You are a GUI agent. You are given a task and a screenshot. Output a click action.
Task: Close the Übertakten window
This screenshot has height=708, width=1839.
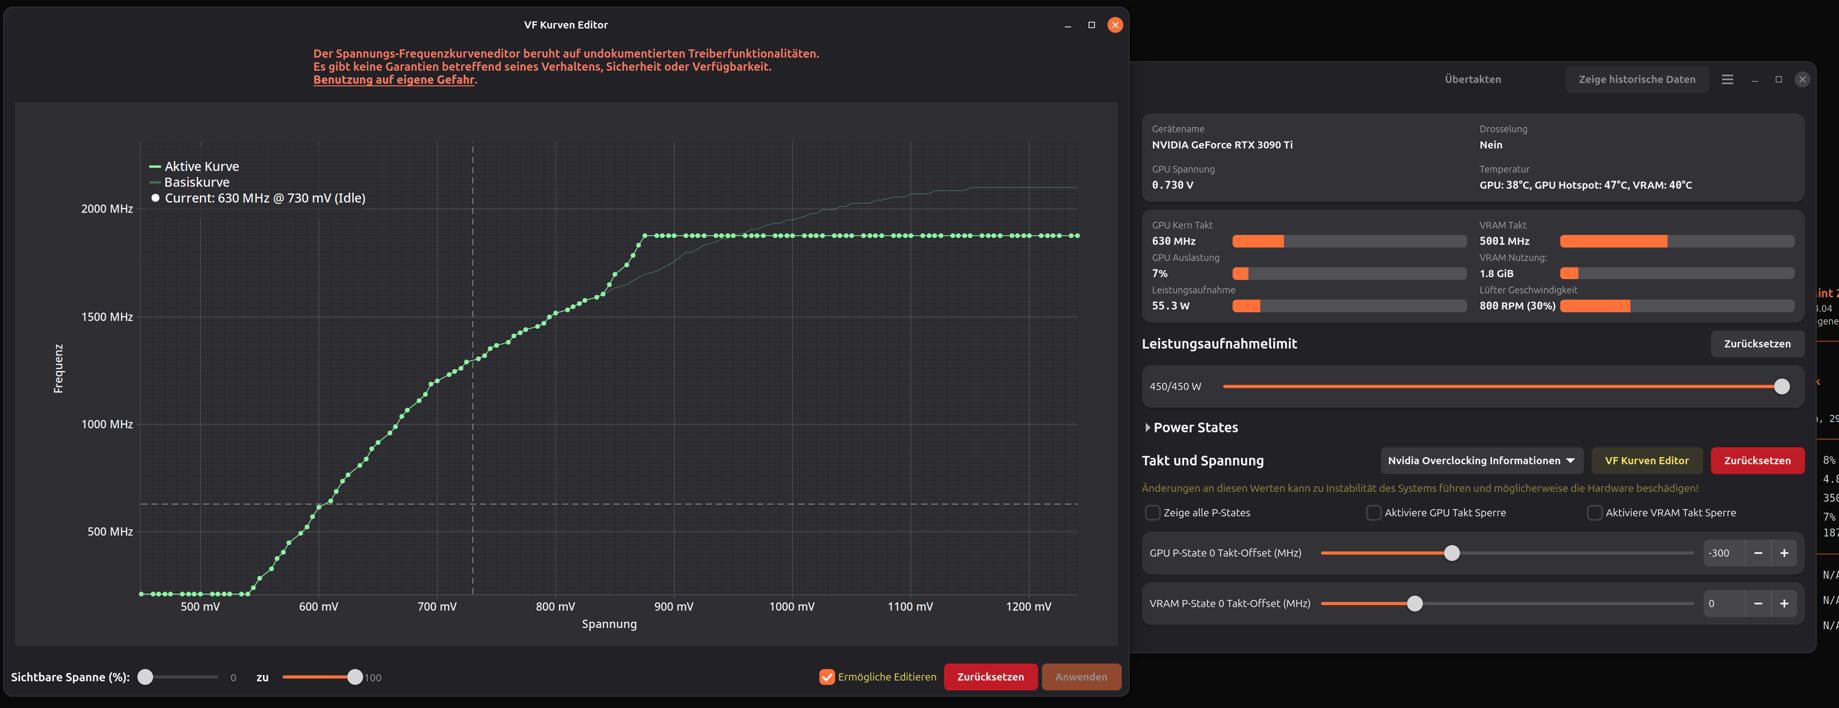click(1802, 79)
